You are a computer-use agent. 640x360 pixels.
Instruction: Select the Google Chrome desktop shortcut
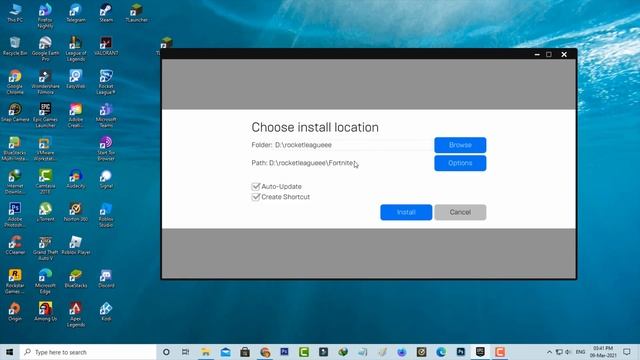[15, 82]
